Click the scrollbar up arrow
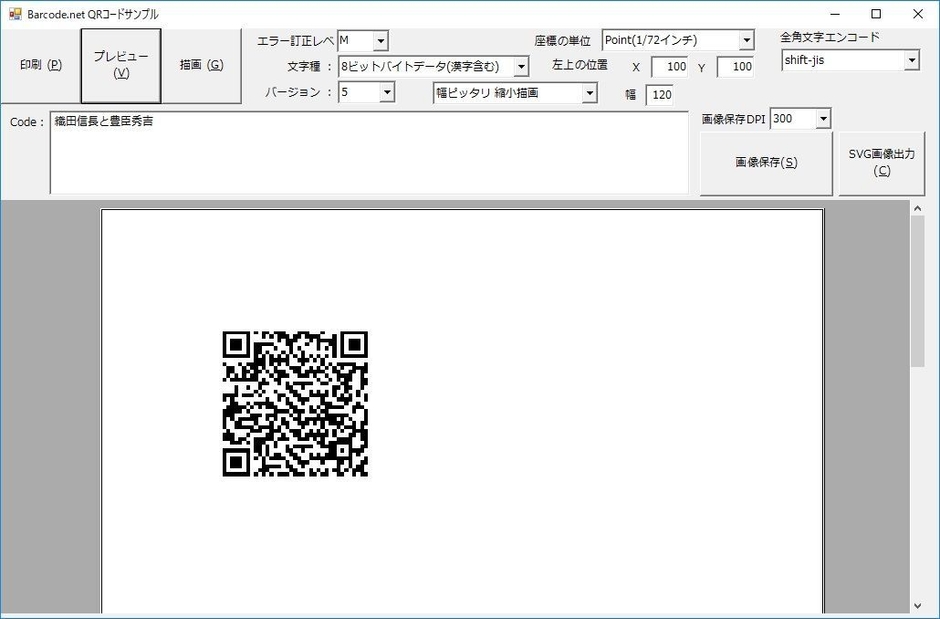 (x=918, y=209)
